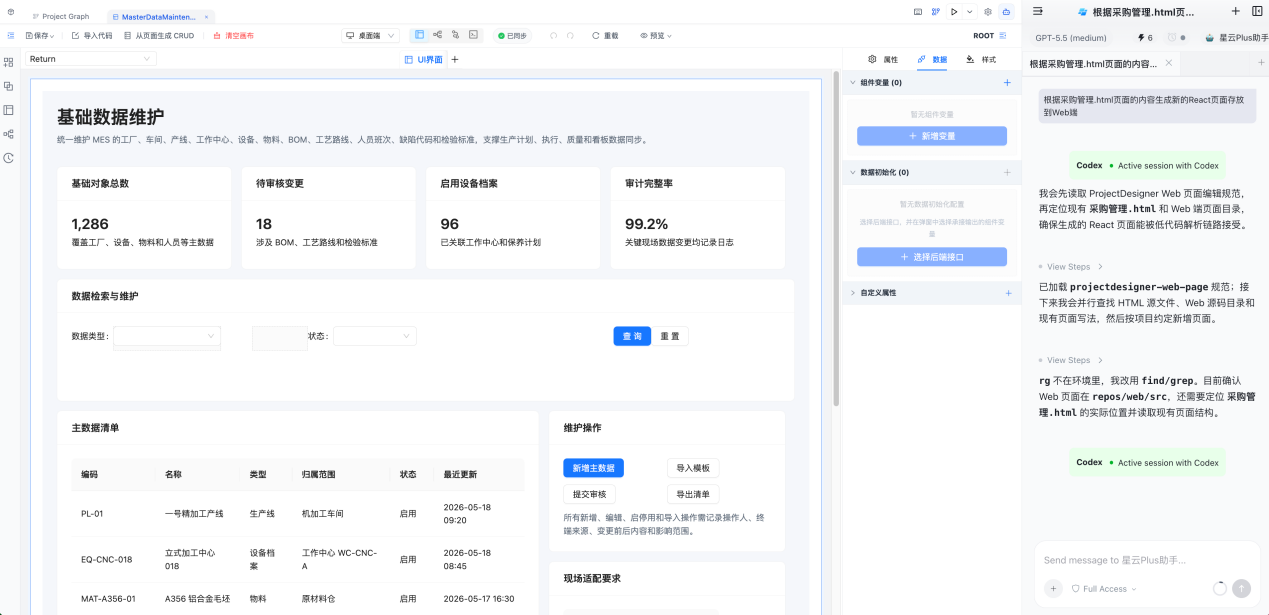The image size is (1269, 615).
Task: Open the 保存 dropdown menu
Action: click(x=39, y=35)
